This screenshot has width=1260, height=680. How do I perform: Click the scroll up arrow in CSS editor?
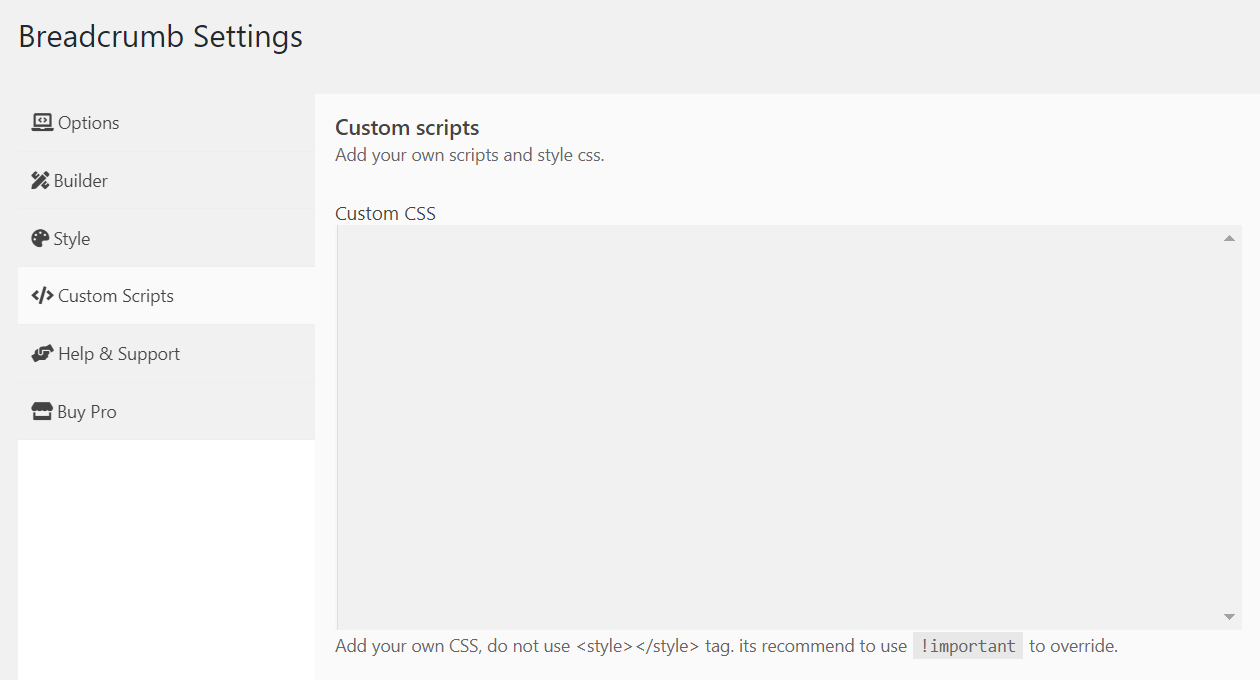pyautogui.click(x=1230, y=238)
